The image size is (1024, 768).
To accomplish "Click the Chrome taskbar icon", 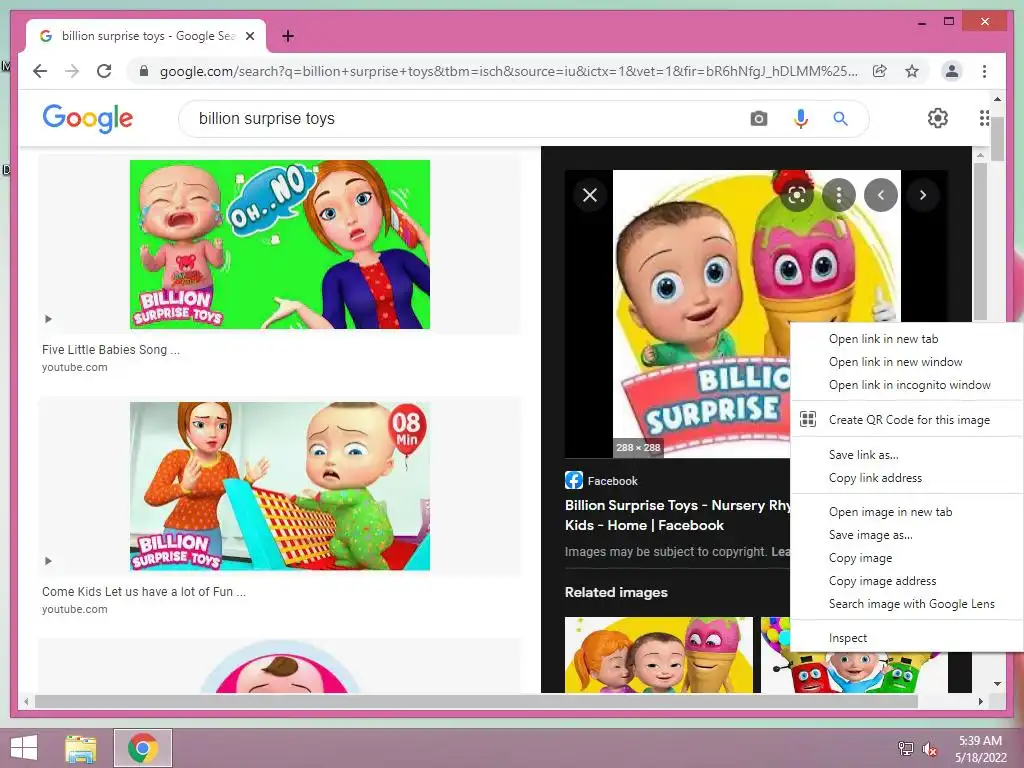I will coord(142,748).
